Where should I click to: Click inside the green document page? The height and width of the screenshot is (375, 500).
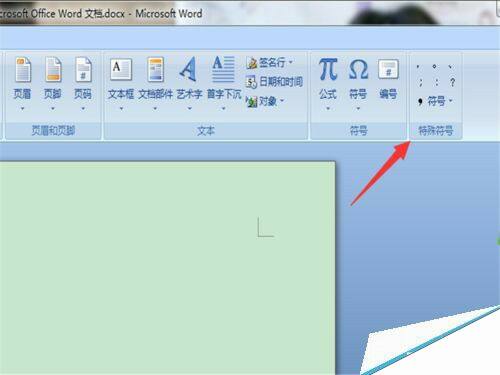tap(167, 268)
